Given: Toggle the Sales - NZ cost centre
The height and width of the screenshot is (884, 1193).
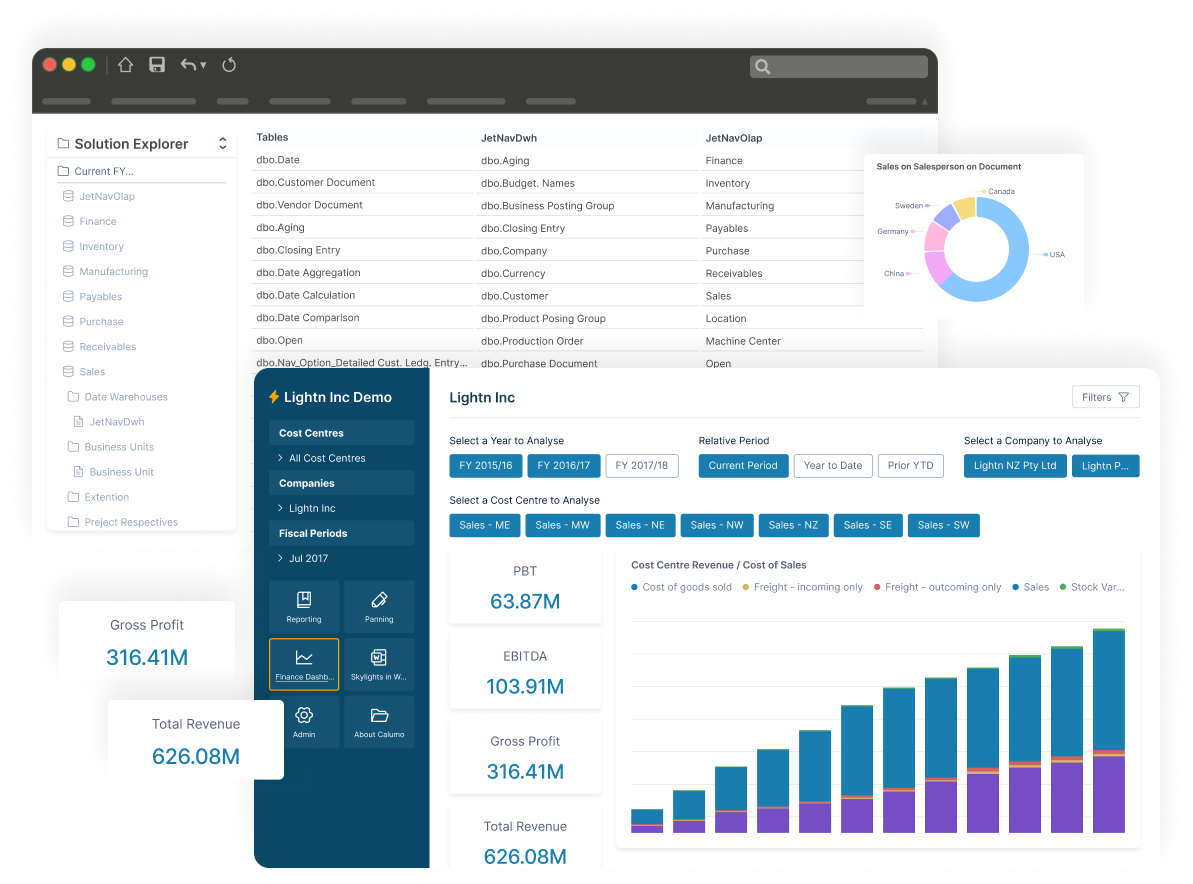Looking at the screenshot, I should click(788, 525).
